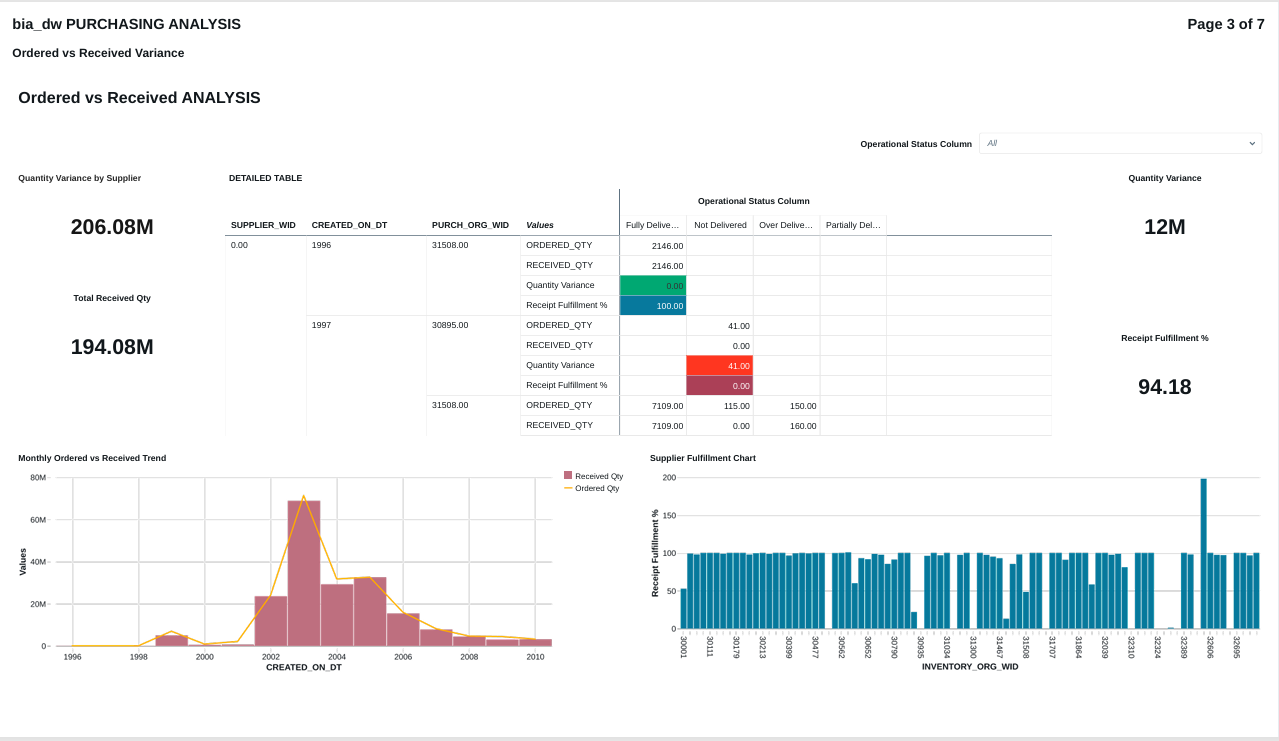Open the Operational Status Column dropdown
The image size is (1279, 741).
pyautogui.click(x=1119, y=143)
